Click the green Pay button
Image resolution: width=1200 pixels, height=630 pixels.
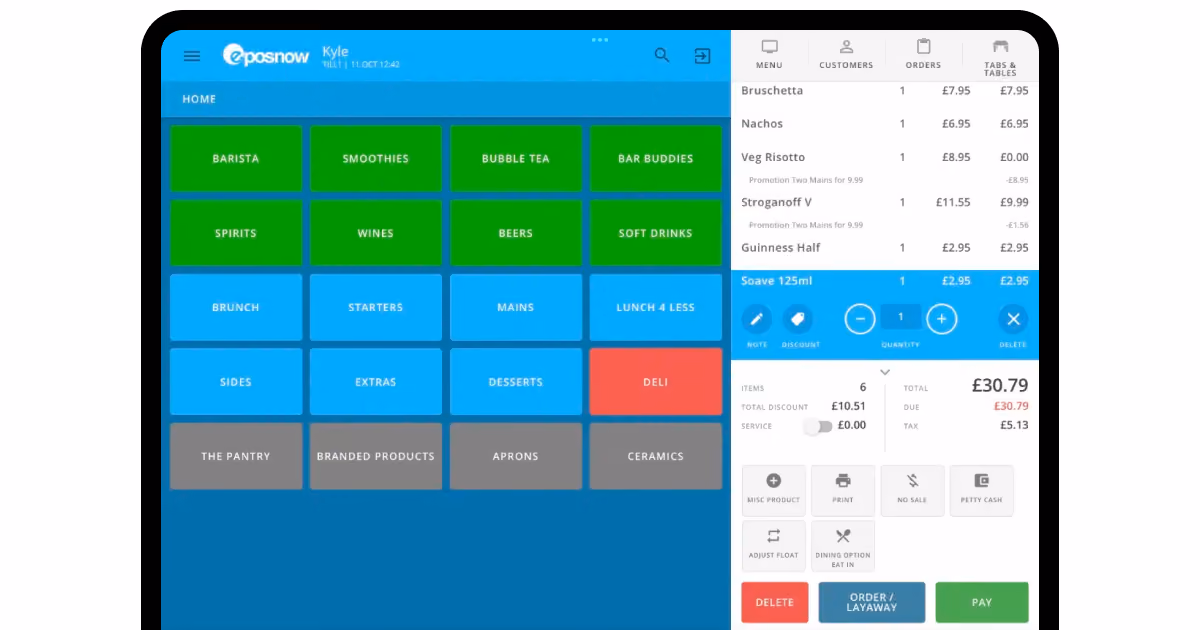click(982, 602)
